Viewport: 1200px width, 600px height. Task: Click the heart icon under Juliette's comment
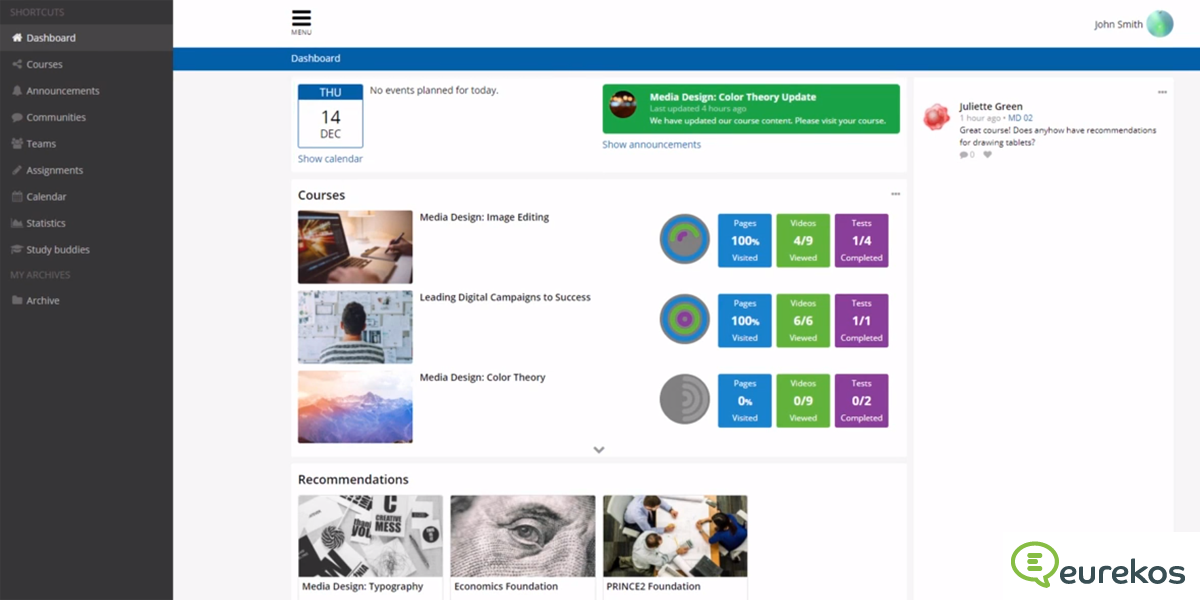(987, 155)
